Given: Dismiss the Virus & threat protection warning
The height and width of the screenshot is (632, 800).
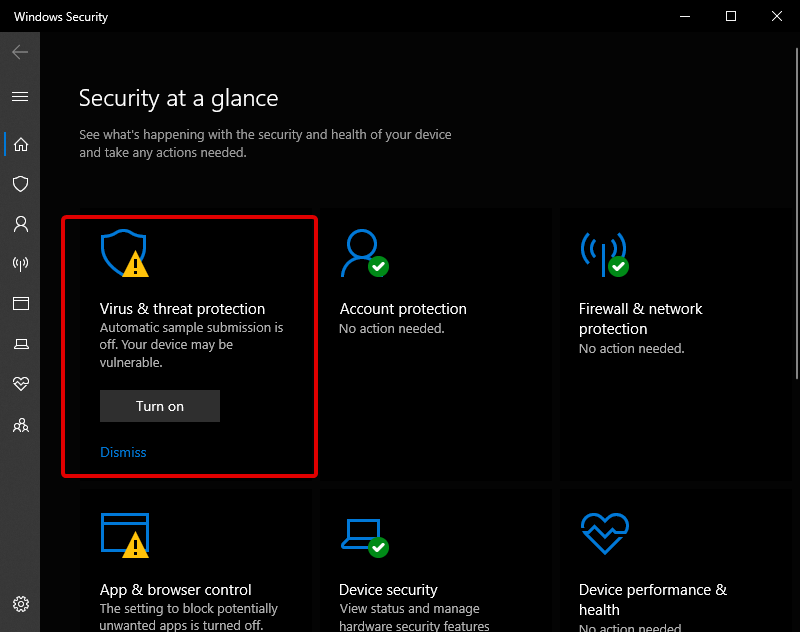Looking at the screenshot, I should [x=123, y=452].
